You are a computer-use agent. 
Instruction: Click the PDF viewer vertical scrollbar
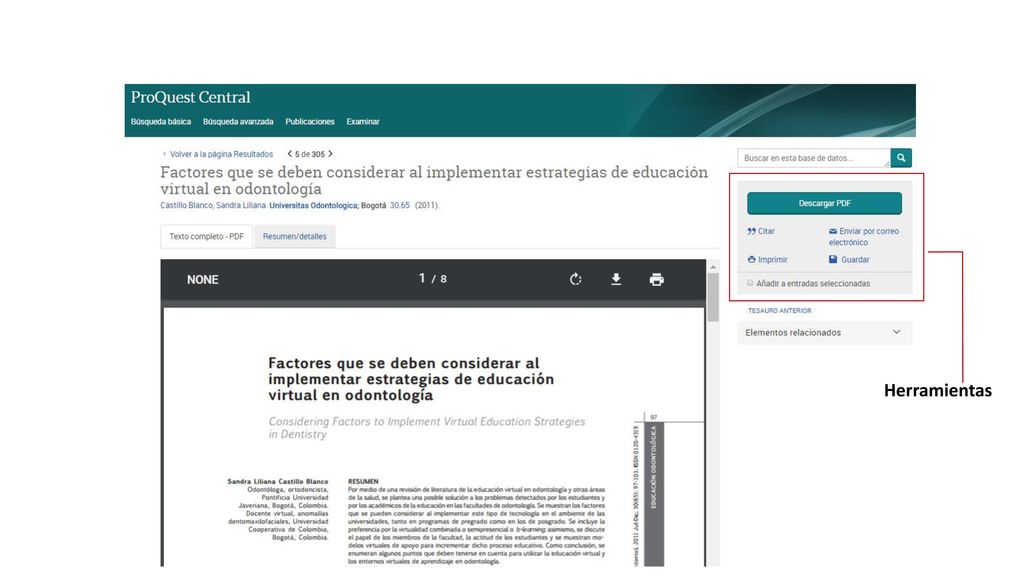click(x=713, y=297)
